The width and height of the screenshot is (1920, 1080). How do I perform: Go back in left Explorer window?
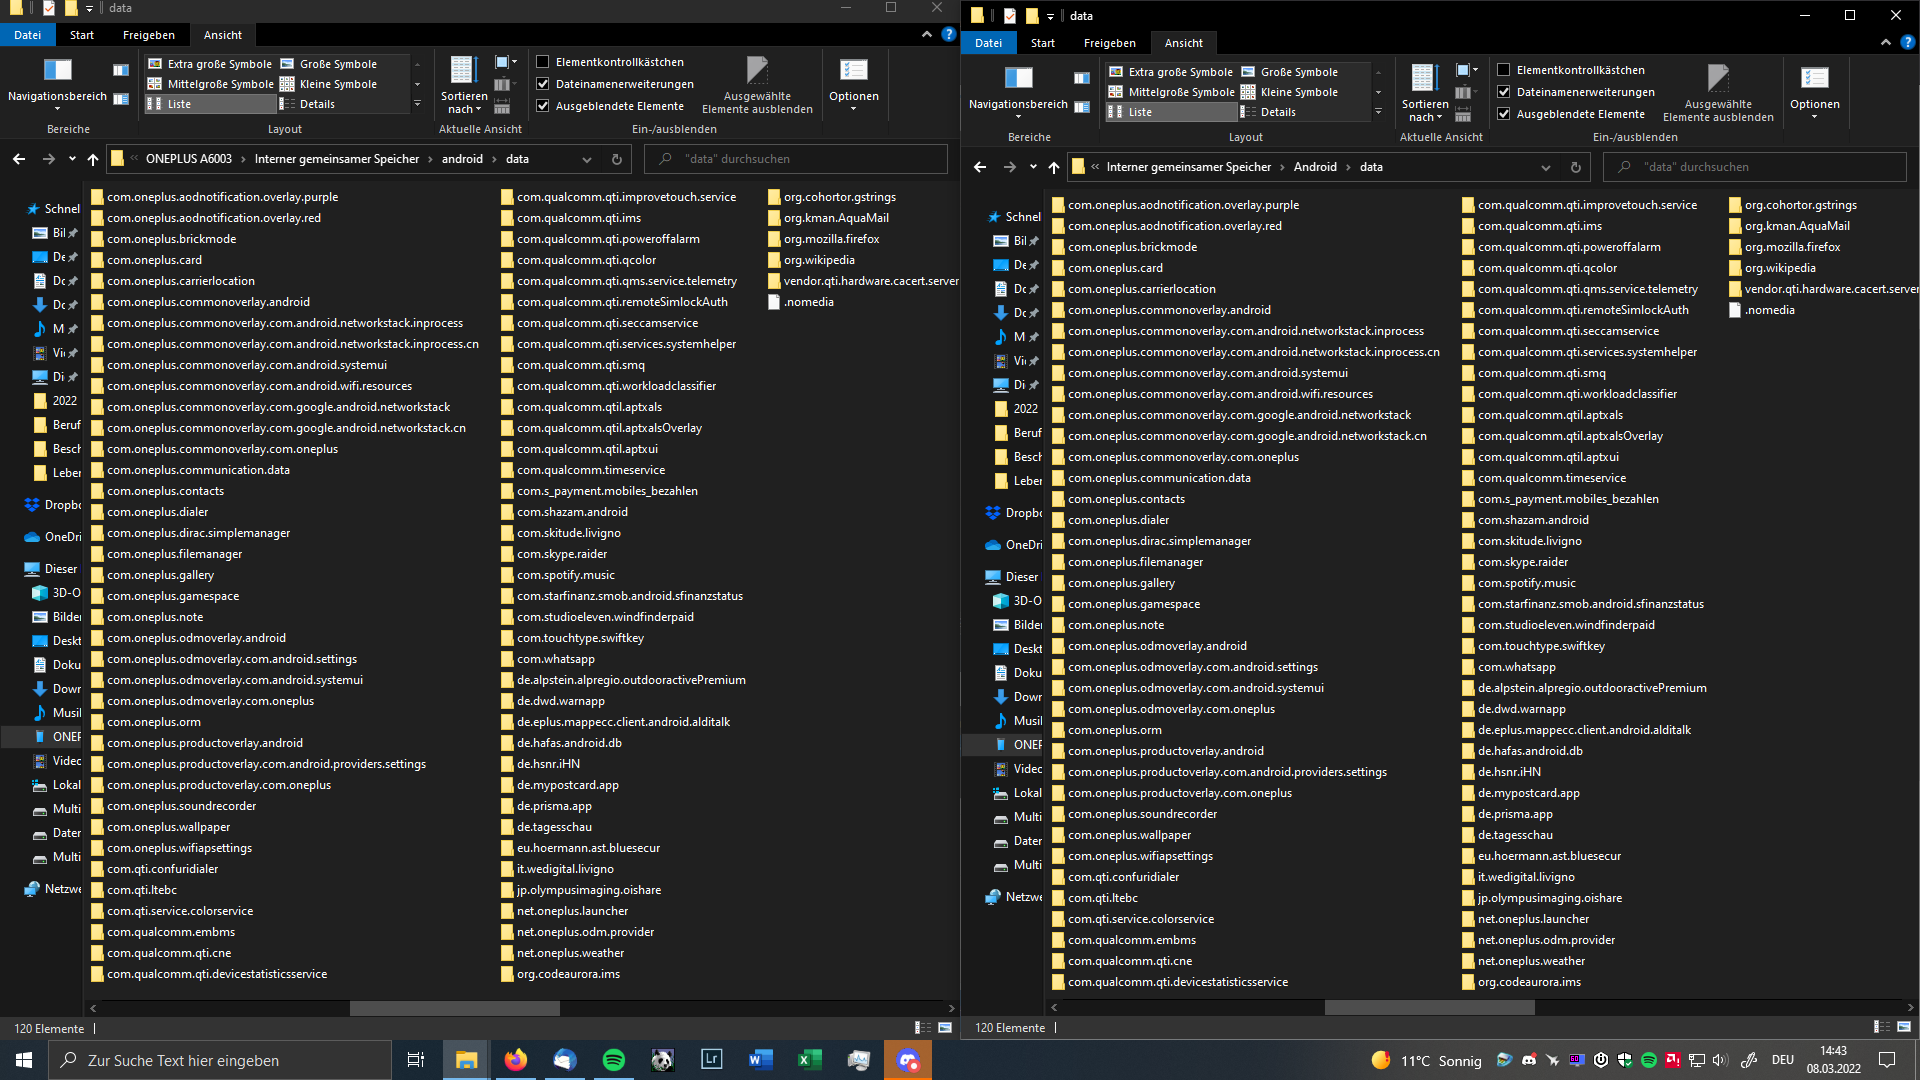(19, 159)
